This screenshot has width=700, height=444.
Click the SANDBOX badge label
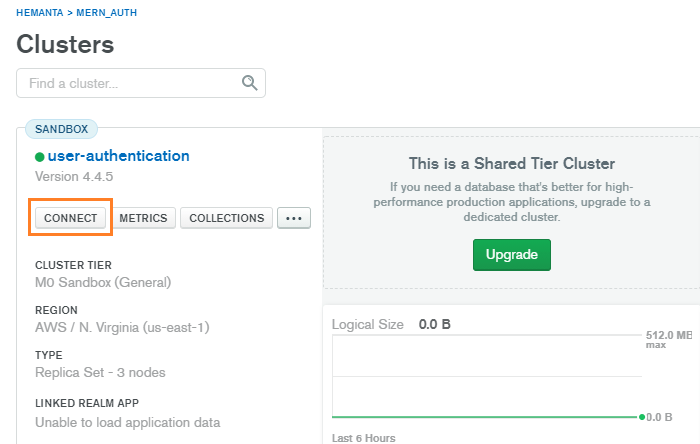pos(62,129)
